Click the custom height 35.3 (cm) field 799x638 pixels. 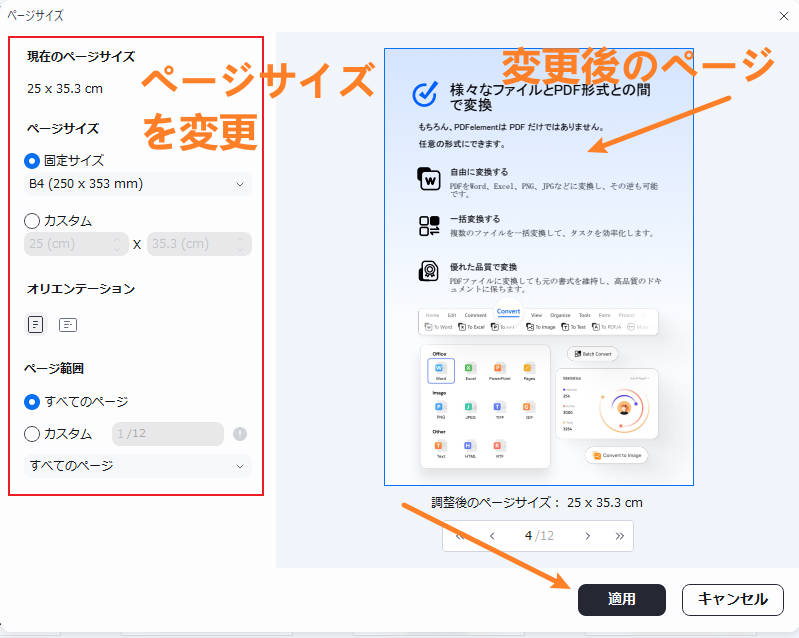tap(199, 244)
